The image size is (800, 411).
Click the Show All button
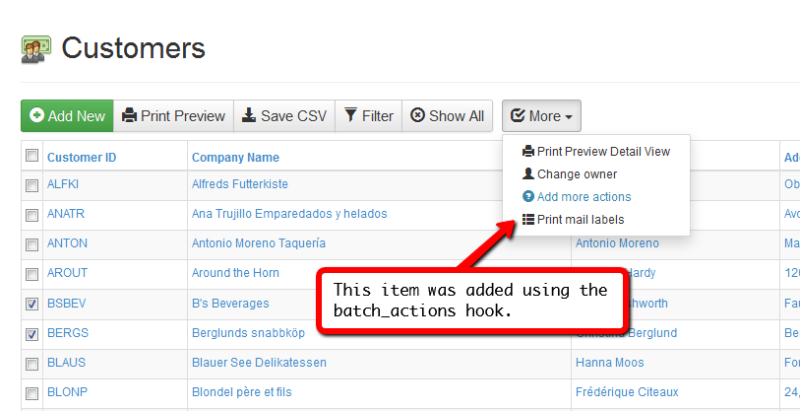point(447,116)
